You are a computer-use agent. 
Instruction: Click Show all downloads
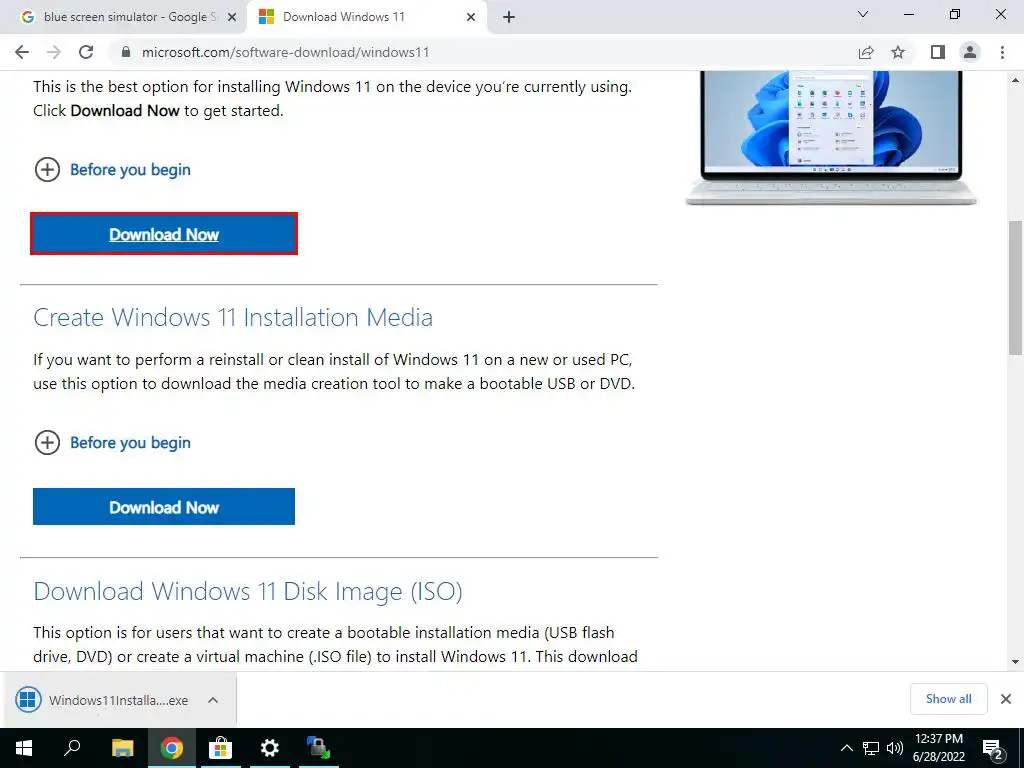tap(948, 699)
